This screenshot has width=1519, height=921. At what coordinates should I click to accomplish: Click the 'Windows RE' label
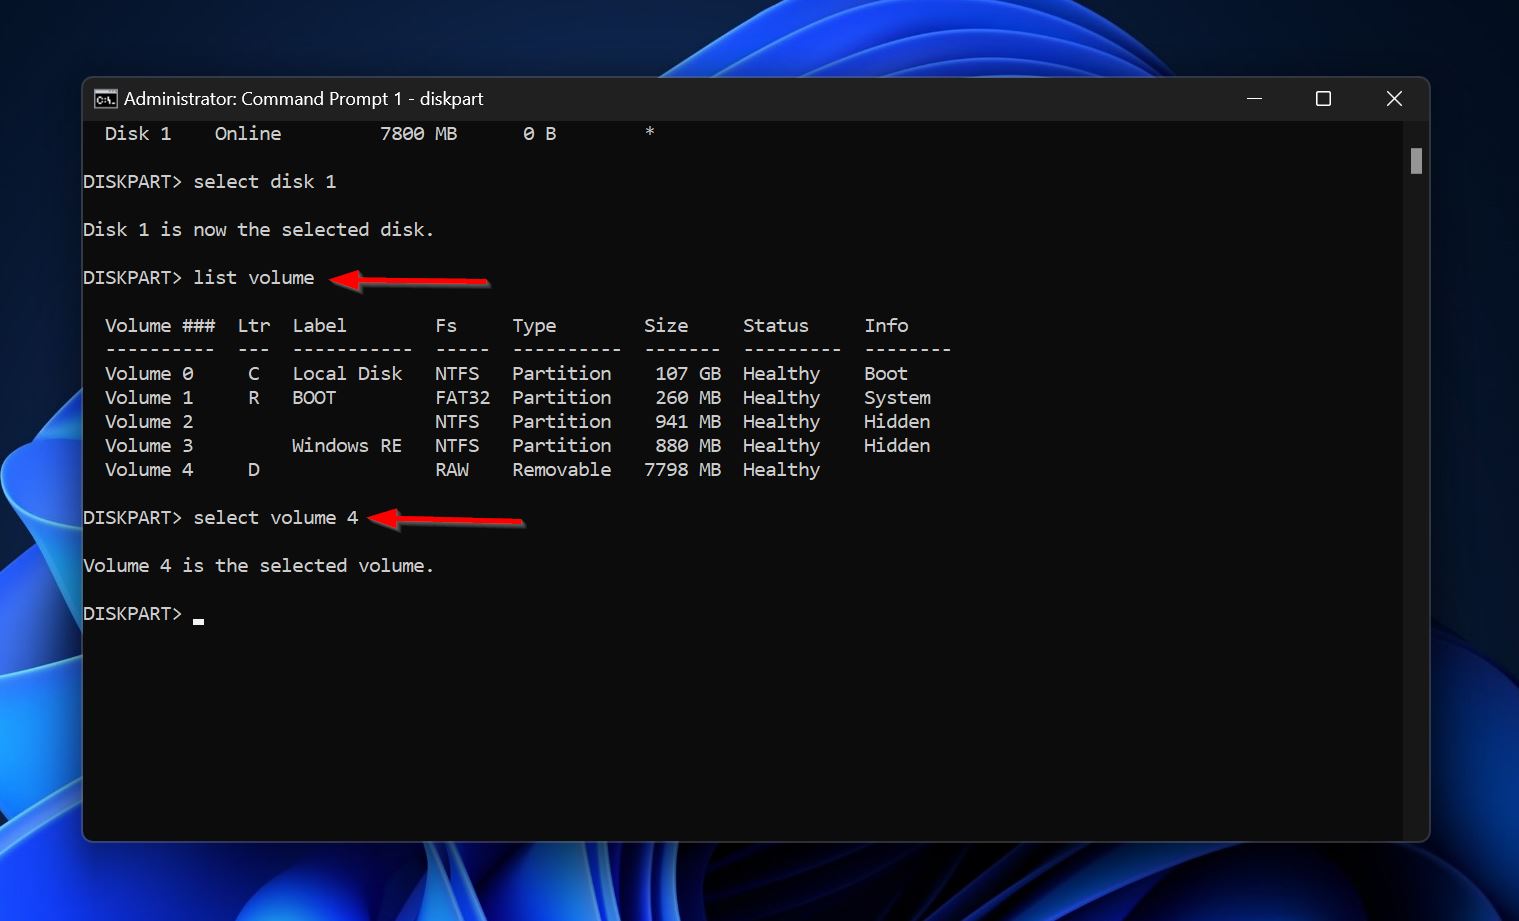point(347,446)
